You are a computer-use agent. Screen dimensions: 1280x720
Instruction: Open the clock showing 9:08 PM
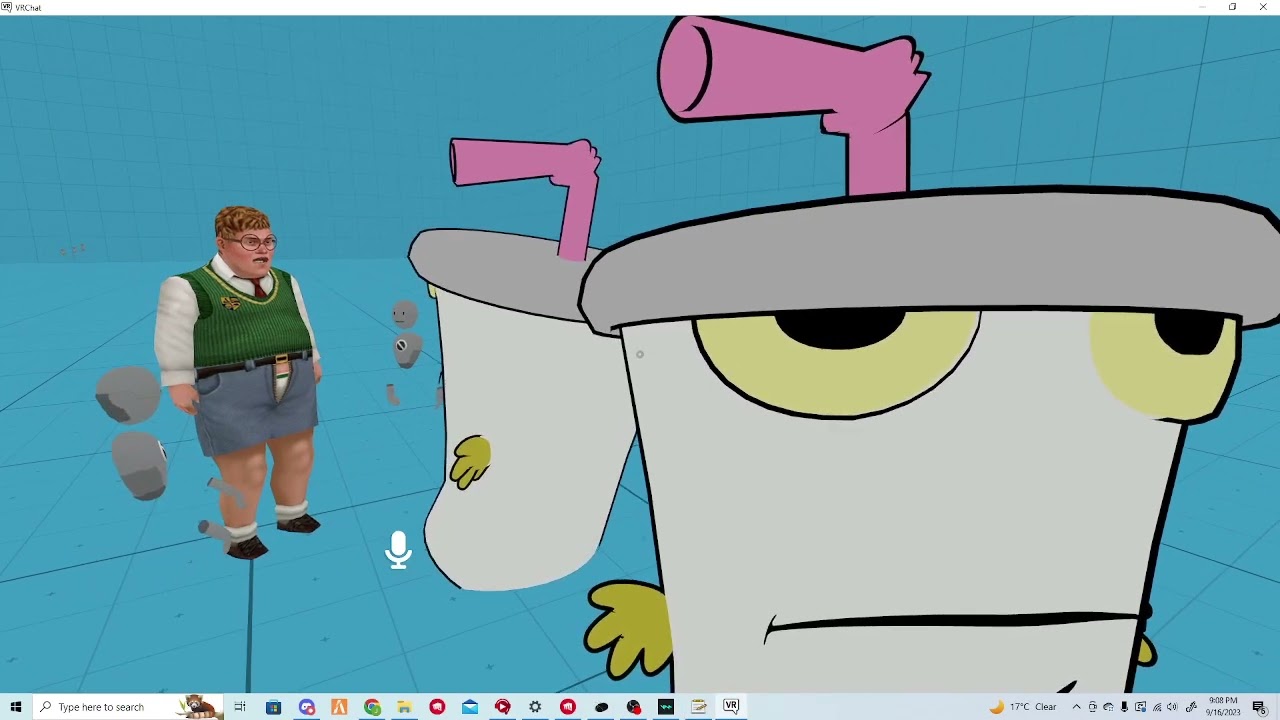[x=1223, y=707]
